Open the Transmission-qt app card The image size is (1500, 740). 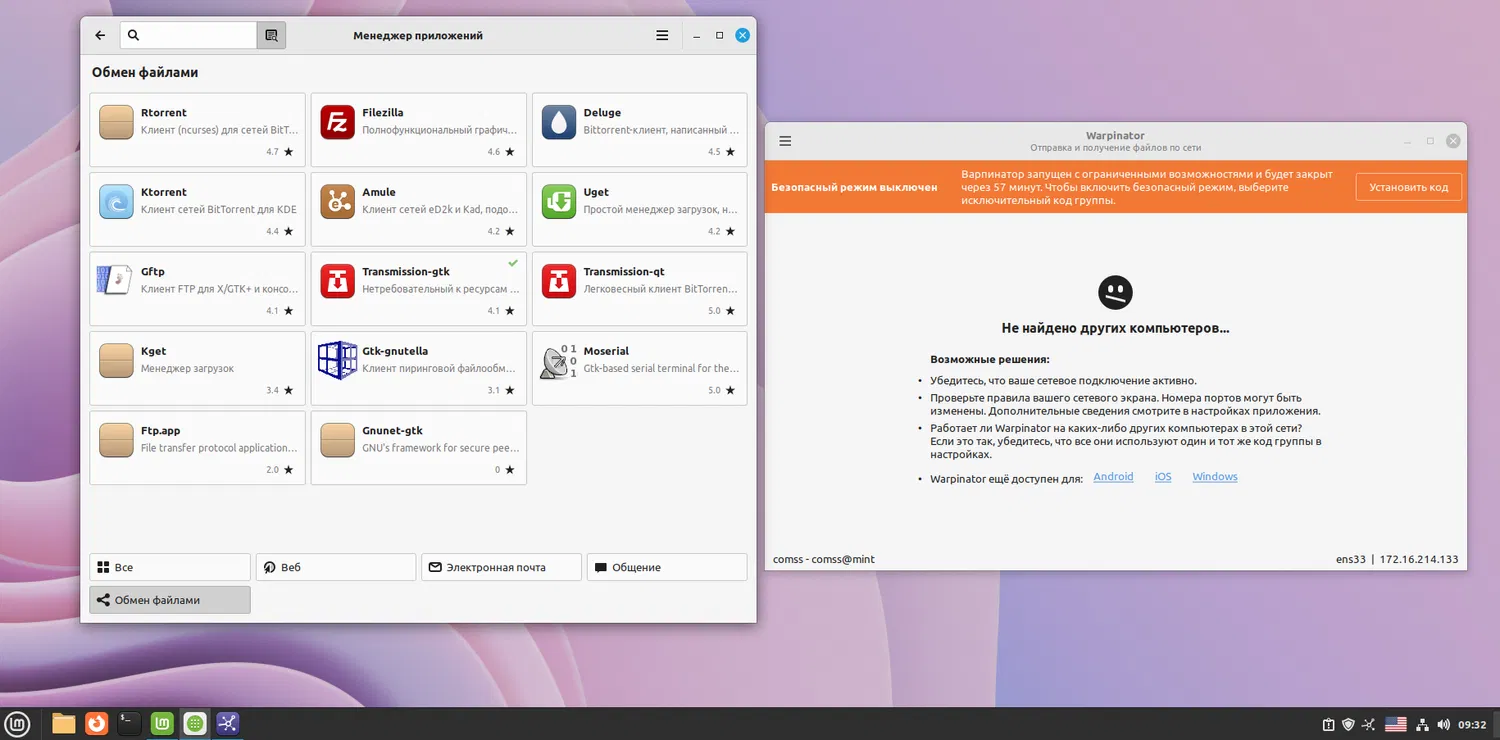click(640, 289)
